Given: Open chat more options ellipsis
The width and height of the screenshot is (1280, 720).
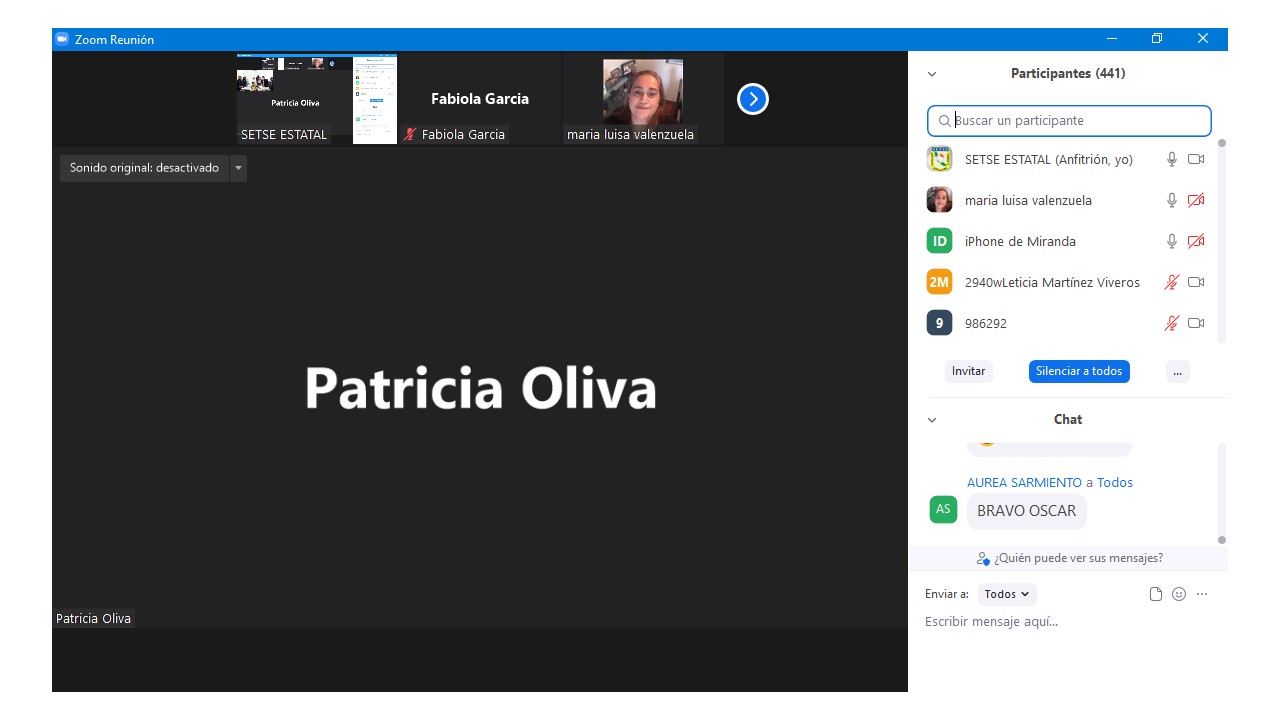Looking at the screenshot, I should pyautogui.click(x=1202, y=594).
